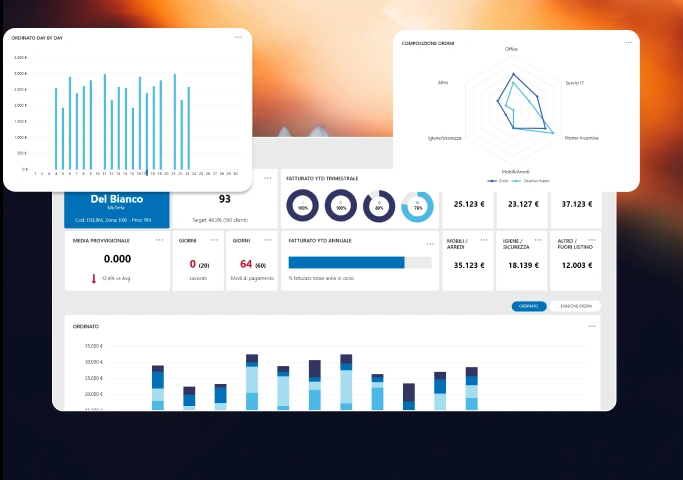This screenshot has height=480, width=683.
Task: Click the 35.123 € Mobili Arredi value
Action: [x=469, y=266]
